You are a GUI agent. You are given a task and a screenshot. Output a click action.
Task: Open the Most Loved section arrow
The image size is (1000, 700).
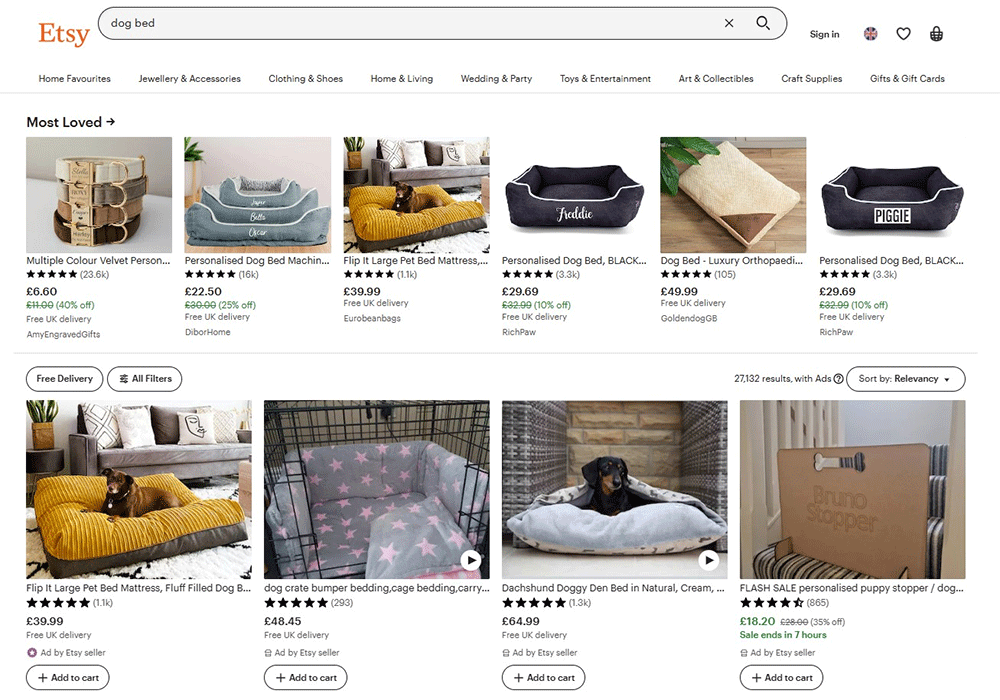pyautogui.click(x=110, y=122)
